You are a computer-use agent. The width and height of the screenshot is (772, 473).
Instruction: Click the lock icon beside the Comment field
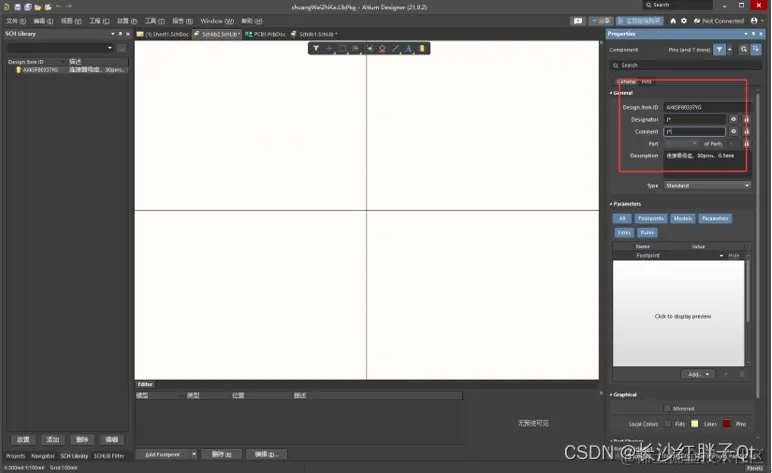pos(746,131)
